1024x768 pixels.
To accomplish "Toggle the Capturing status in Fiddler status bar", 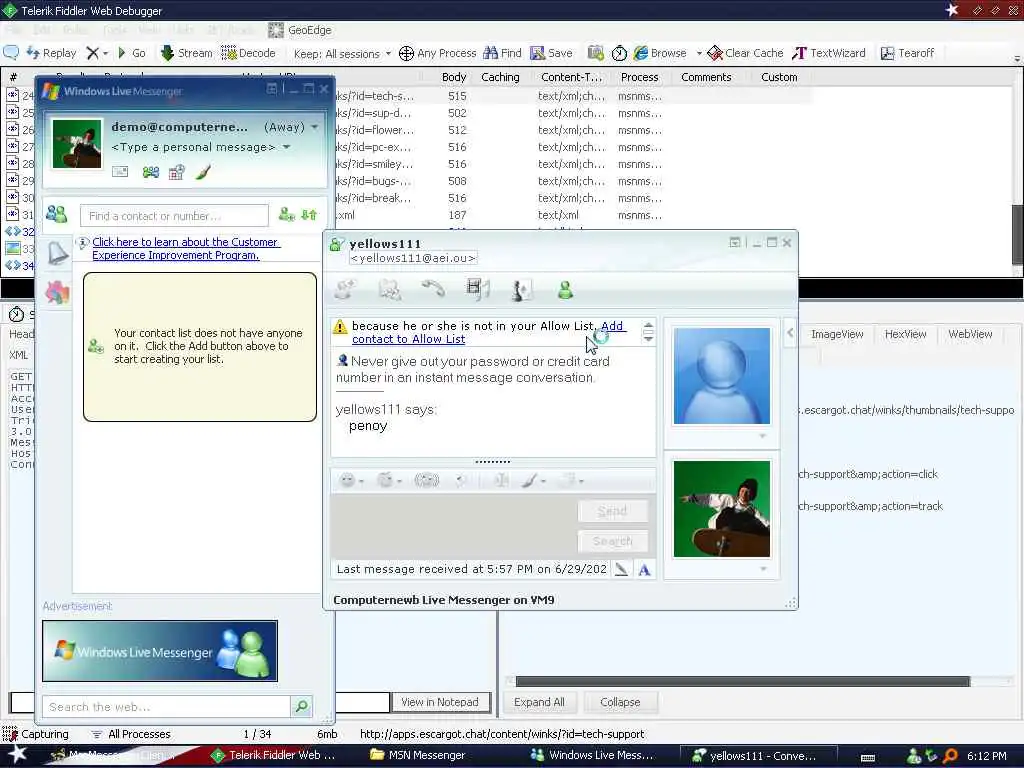I will 36,734.
